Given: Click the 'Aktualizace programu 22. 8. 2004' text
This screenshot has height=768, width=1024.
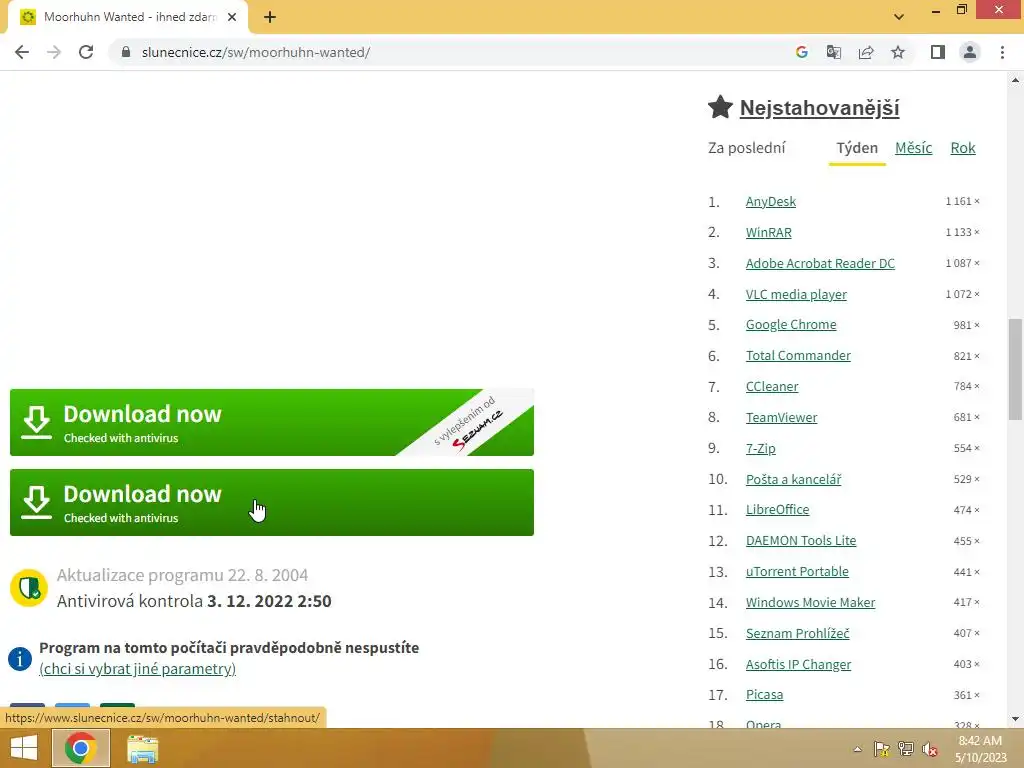Looking at the screenshot, I should [182, 575].
